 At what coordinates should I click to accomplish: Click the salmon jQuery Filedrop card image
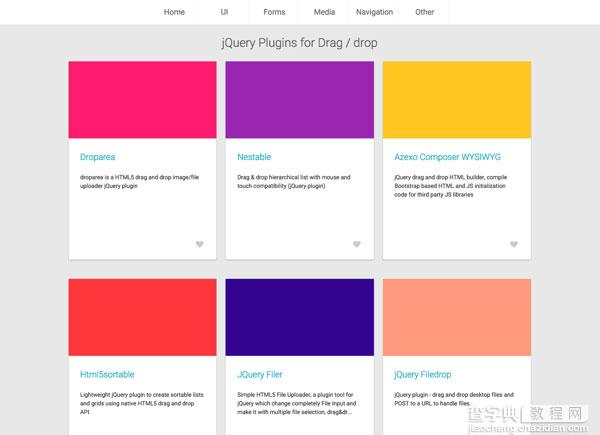[x=457, y=317]
